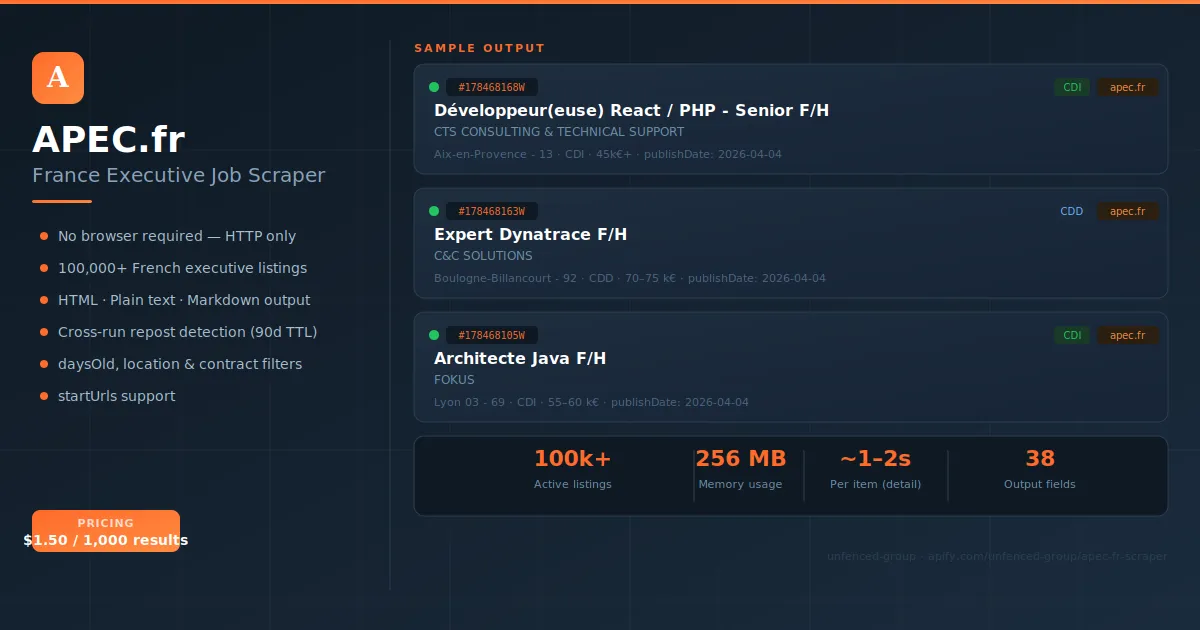Click the #178468105W job ID badge
Image resolution: width=1200 pixels, height=630 pixels.
pyautogui.click(x=493, y=335)
